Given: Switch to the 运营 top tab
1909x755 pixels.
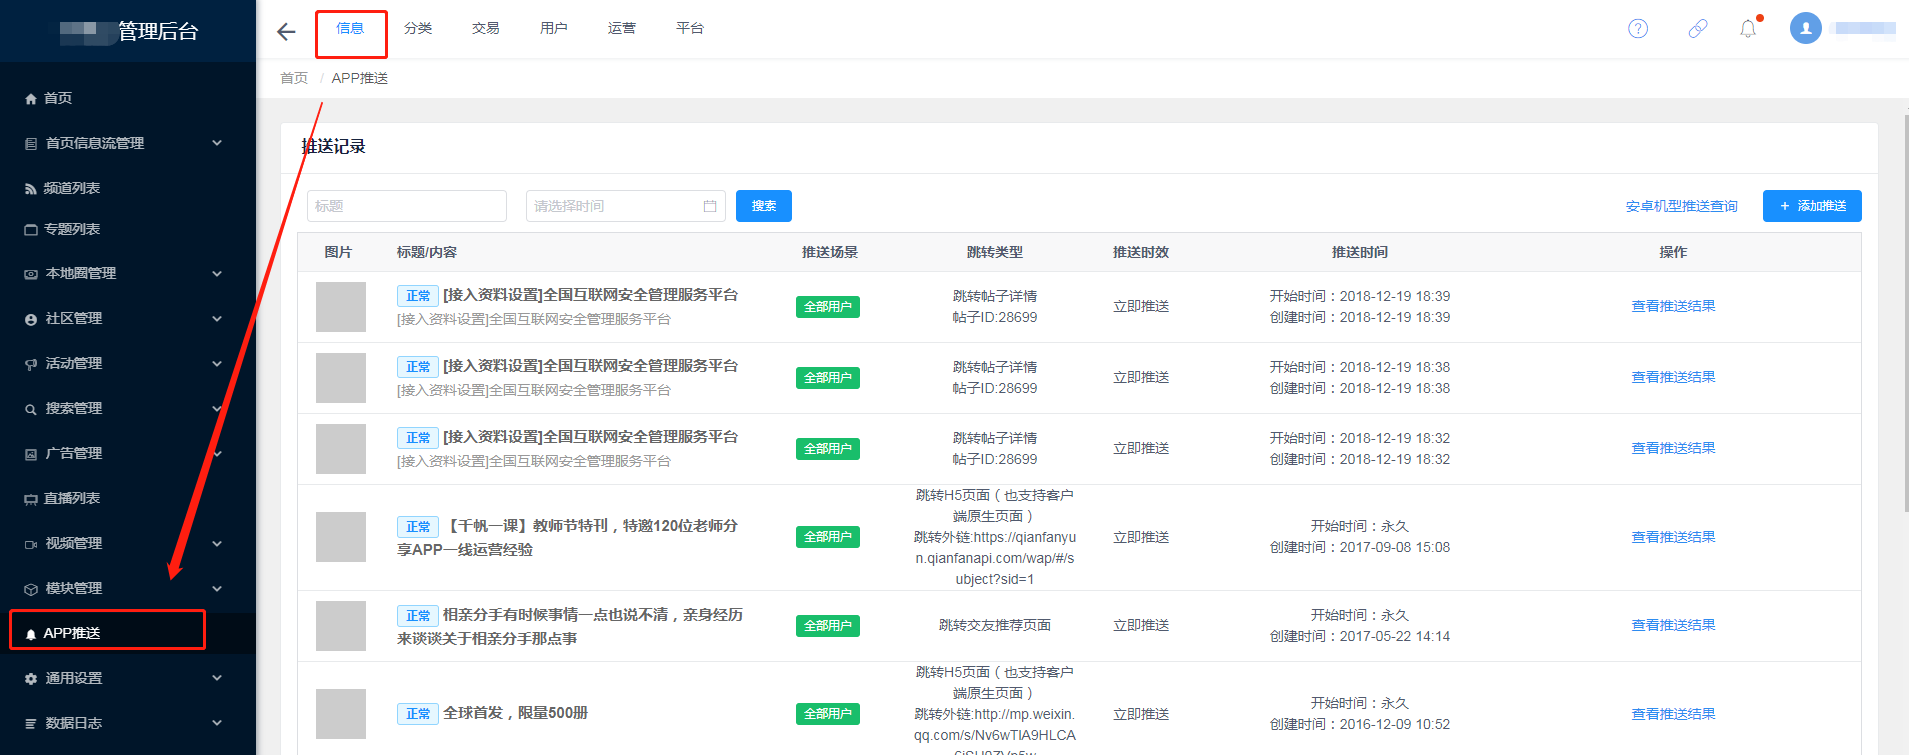Looking at the screenshot, I should 622,29.
